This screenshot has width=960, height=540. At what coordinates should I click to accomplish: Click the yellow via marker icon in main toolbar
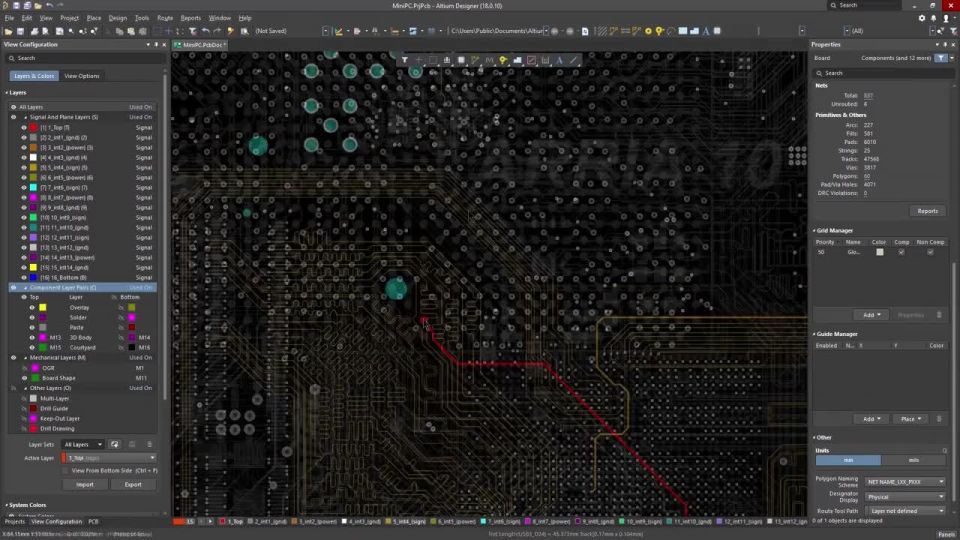pyautogui.click(x=659, y=31)
